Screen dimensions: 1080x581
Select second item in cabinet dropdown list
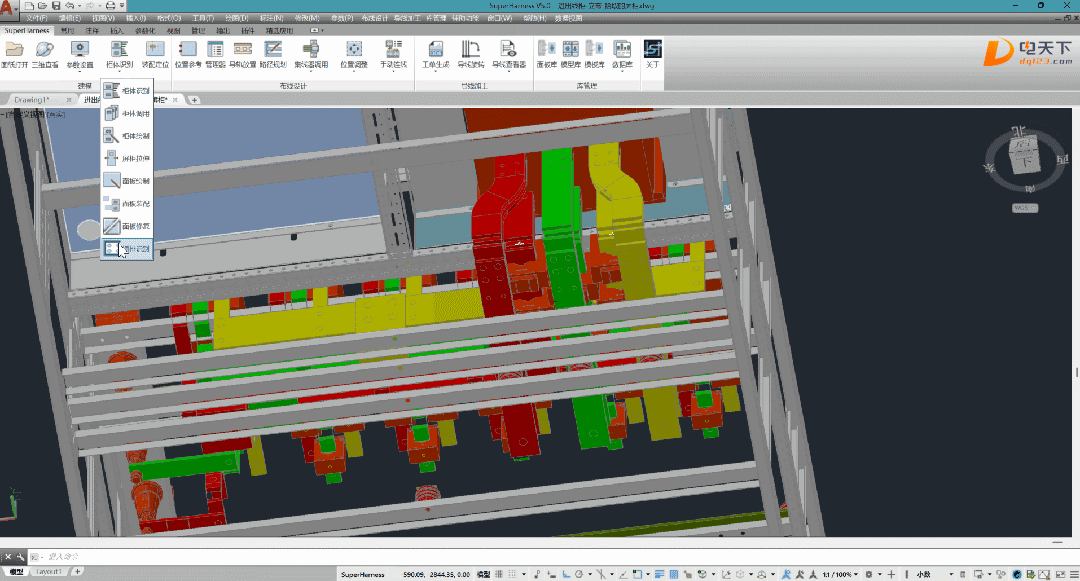coord(127,114)
